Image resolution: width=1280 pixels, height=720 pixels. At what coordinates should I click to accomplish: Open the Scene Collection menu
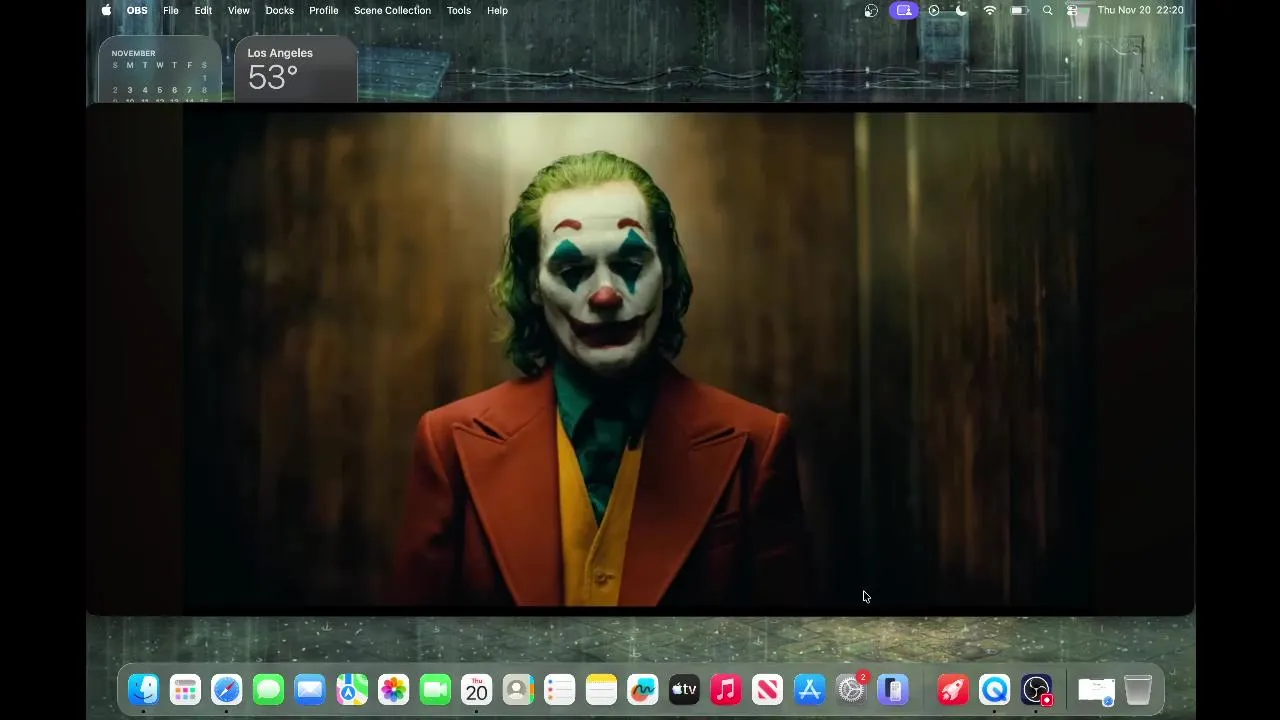(392, 10)
